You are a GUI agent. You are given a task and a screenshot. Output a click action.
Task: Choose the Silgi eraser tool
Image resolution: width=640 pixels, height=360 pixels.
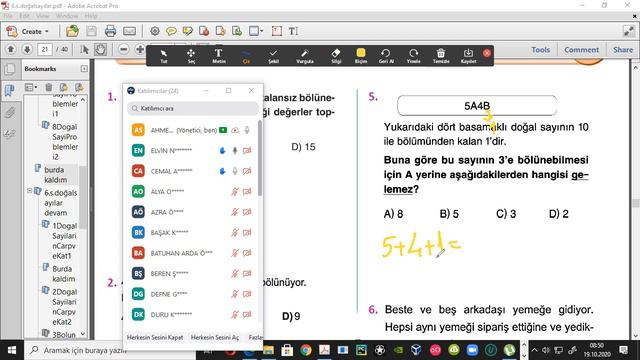pyautogui.click(x=336, y=56)
